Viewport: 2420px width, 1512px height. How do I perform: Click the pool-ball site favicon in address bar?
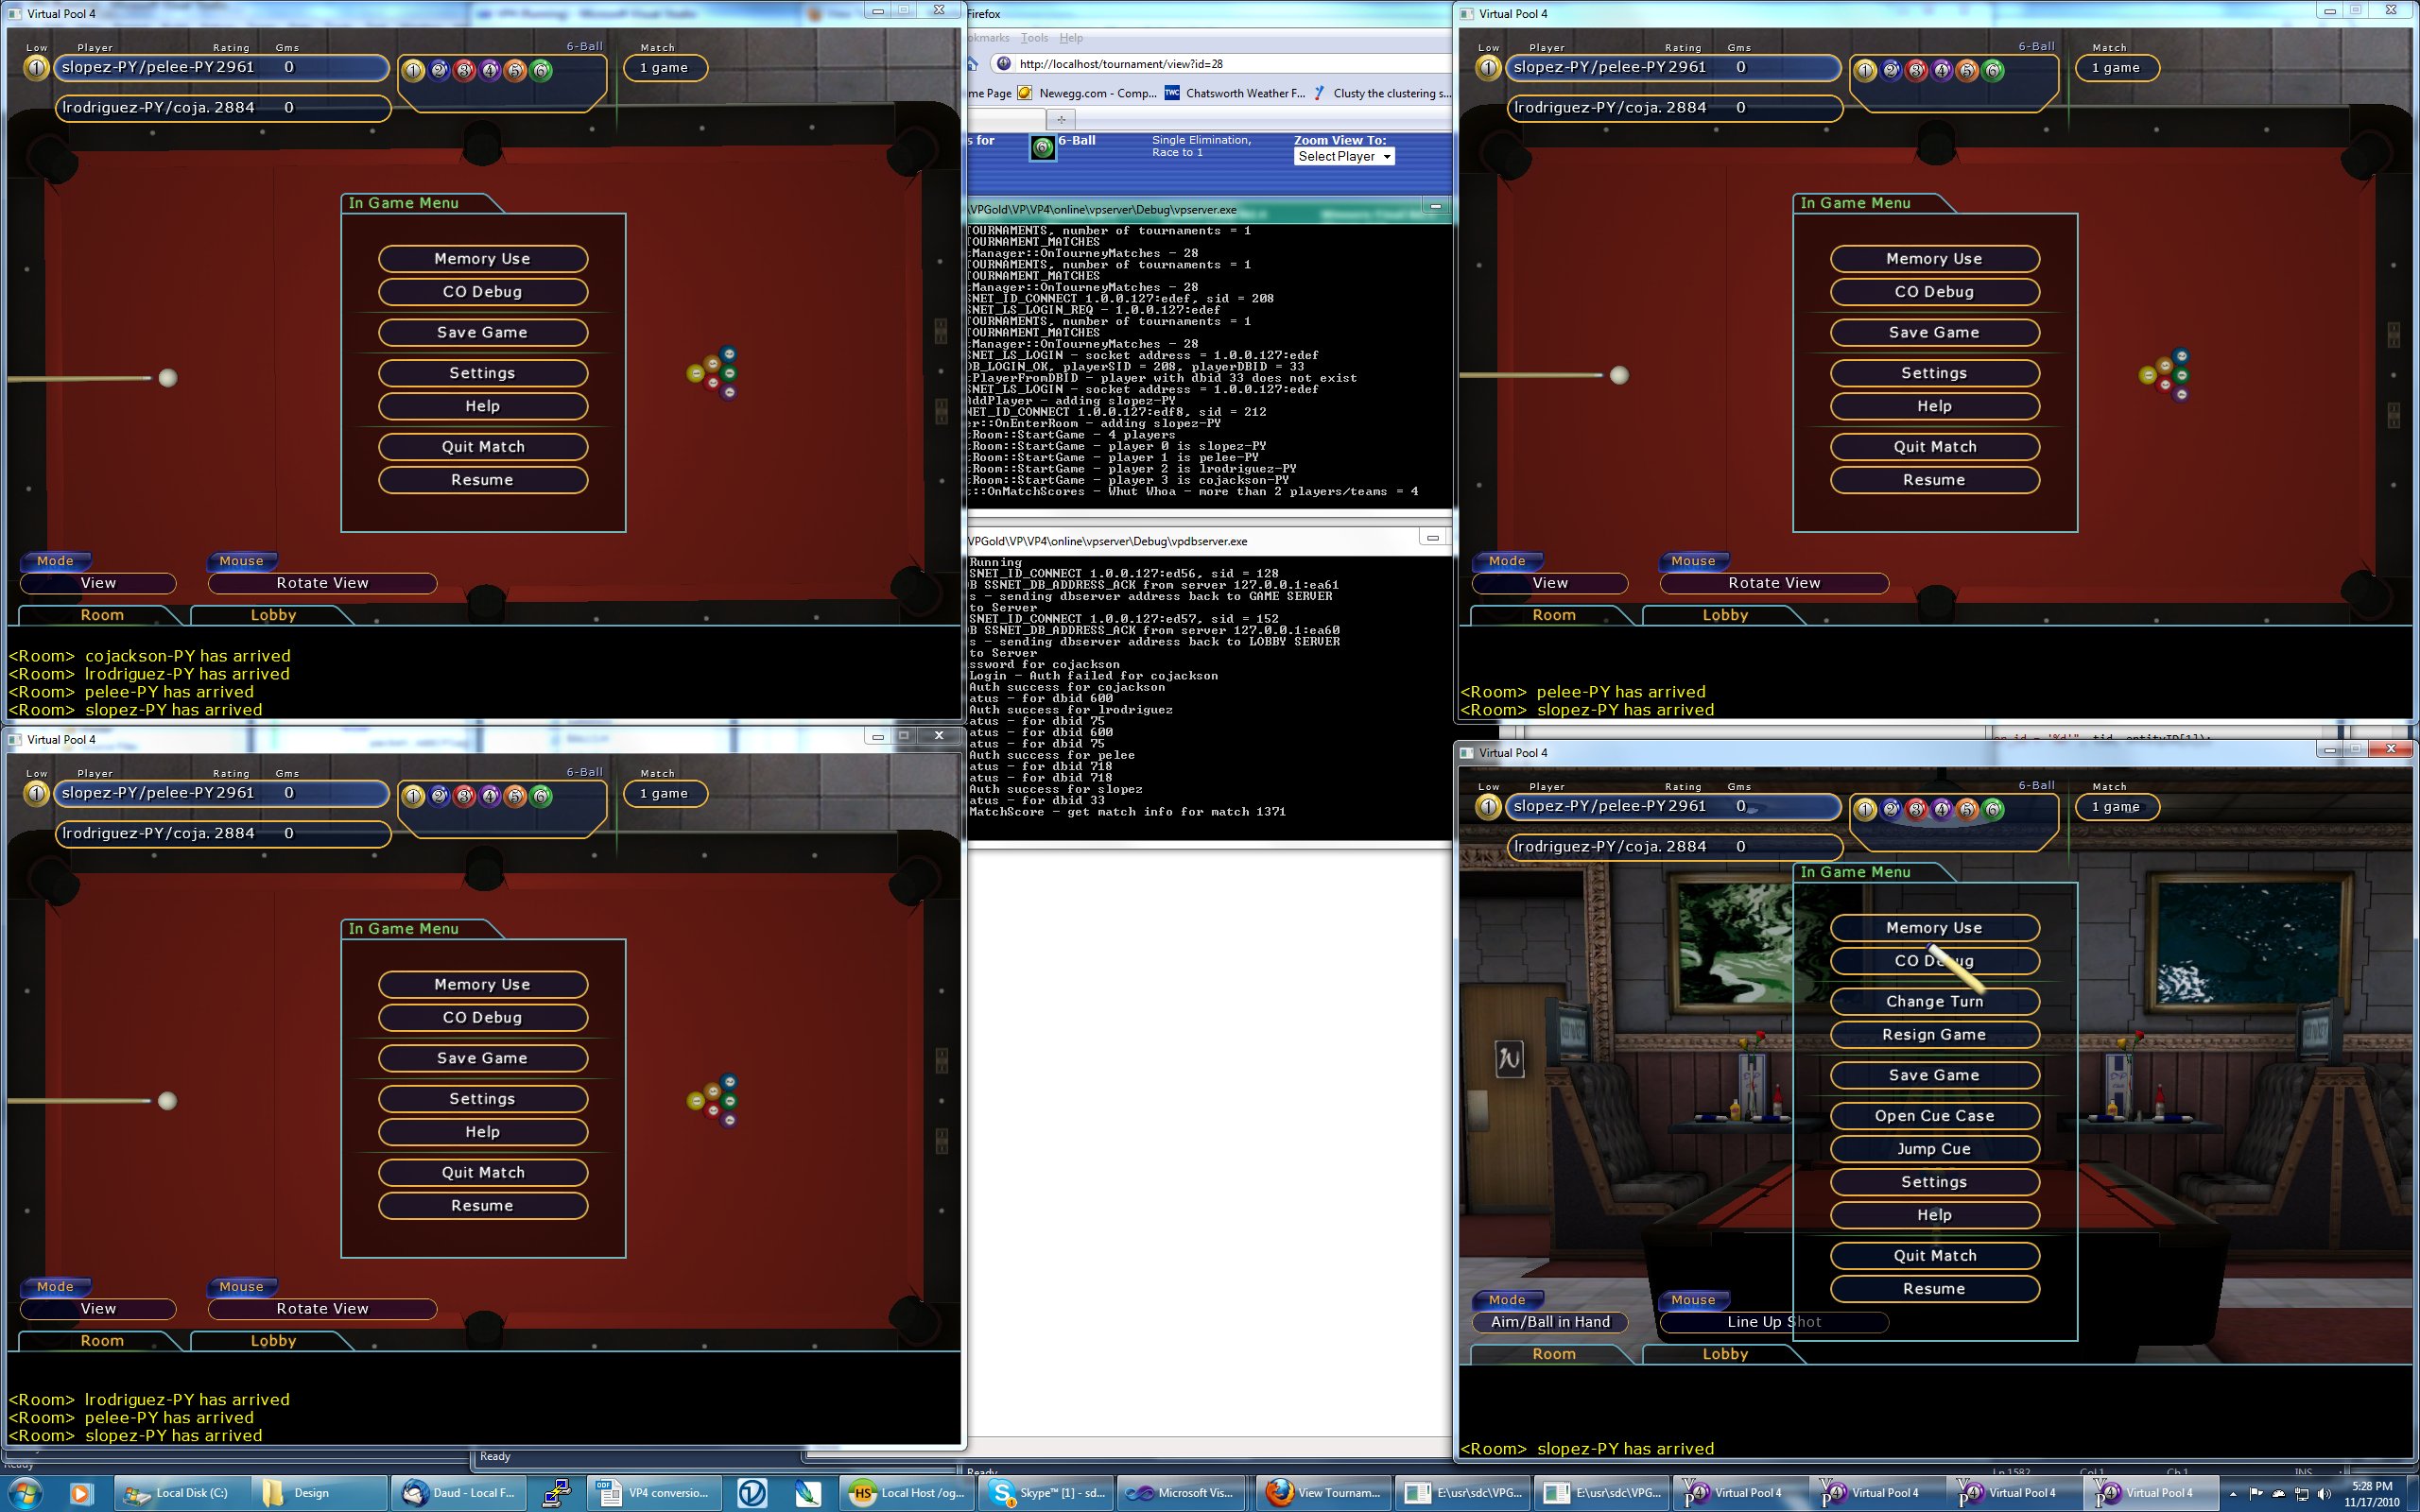tap(1004, 64)
